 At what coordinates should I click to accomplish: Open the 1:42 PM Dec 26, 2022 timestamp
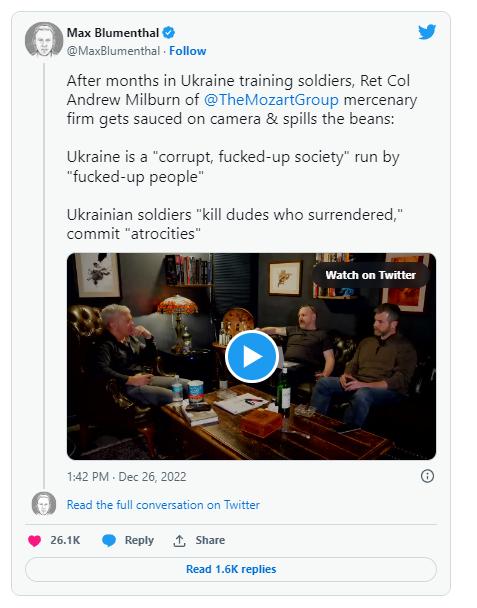pos(126,477)
